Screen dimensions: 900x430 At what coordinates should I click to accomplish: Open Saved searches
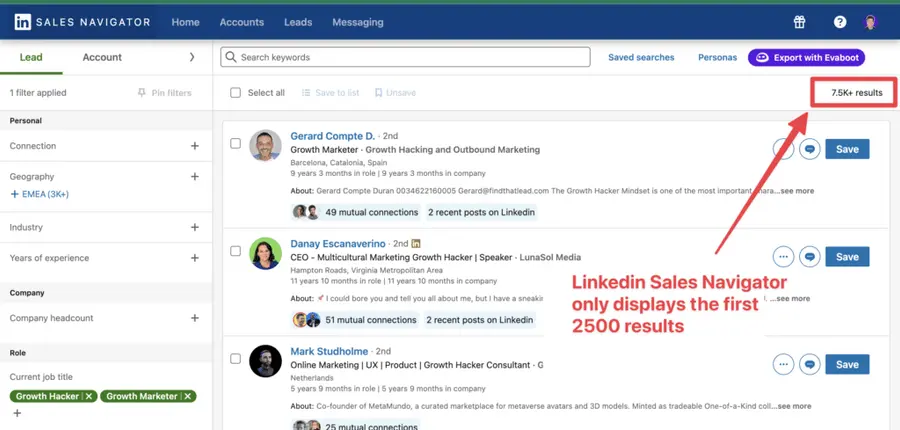(x=641, y=57)
